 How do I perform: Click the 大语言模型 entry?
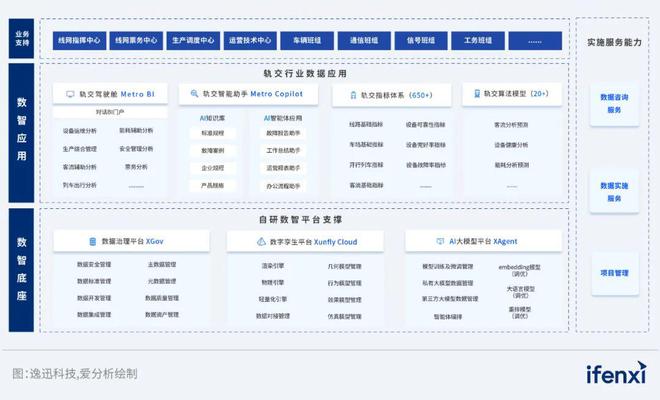521,292
